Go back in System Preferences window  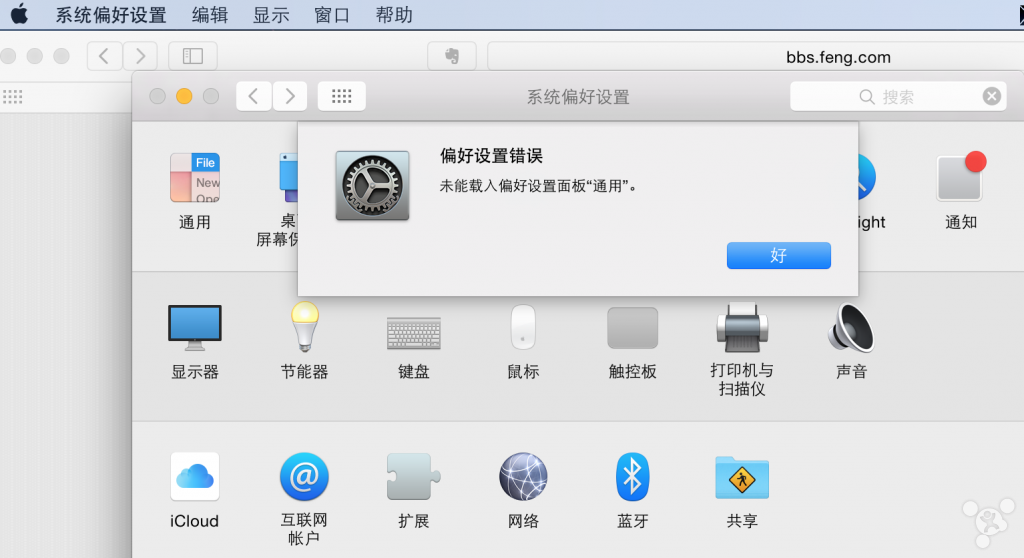point(253,97)
